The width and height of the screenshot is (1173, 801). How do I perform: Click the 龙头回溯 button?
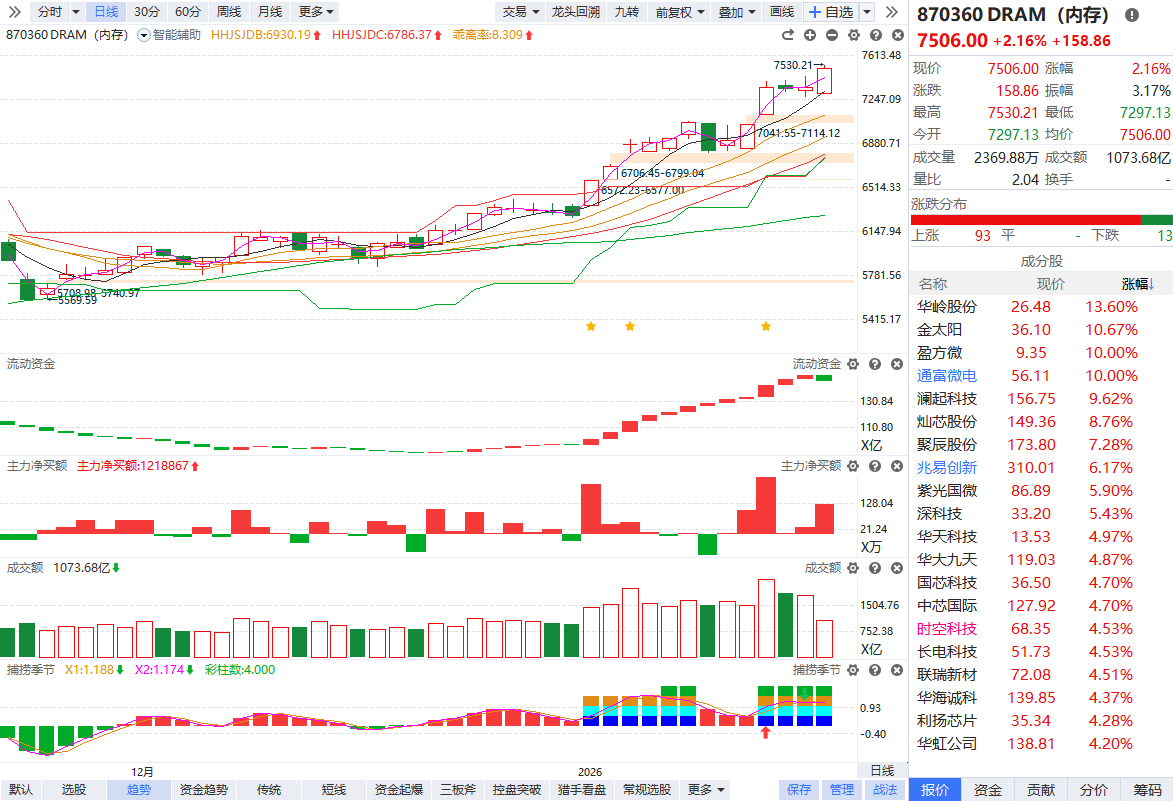[x=576, y=12]
